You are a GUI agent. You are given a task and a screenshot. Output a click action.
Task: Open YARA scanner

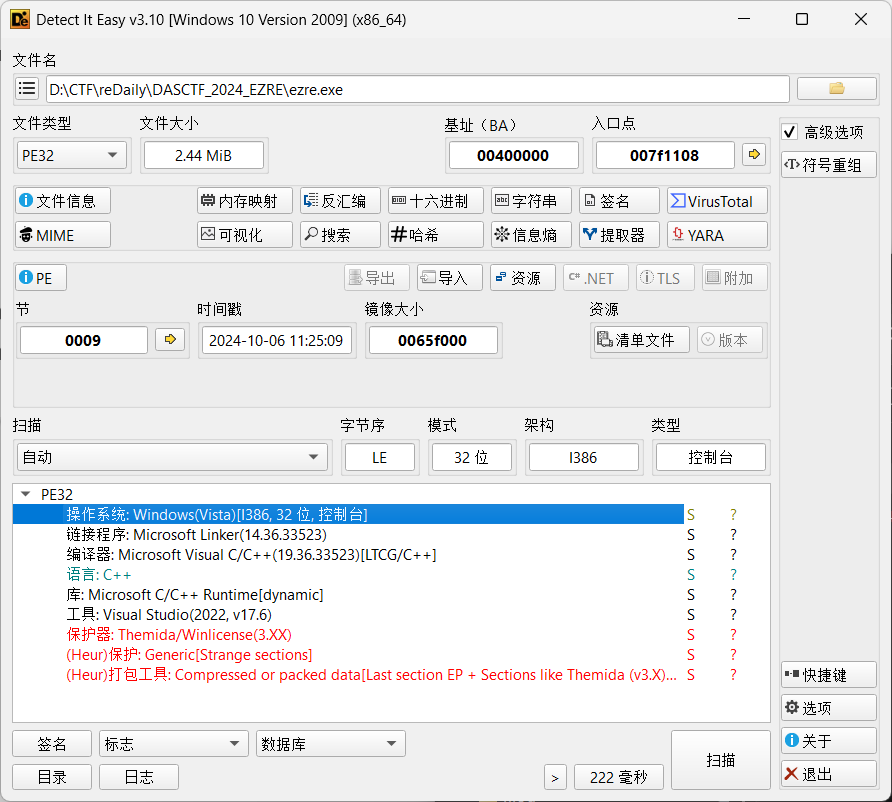(717, 235)
